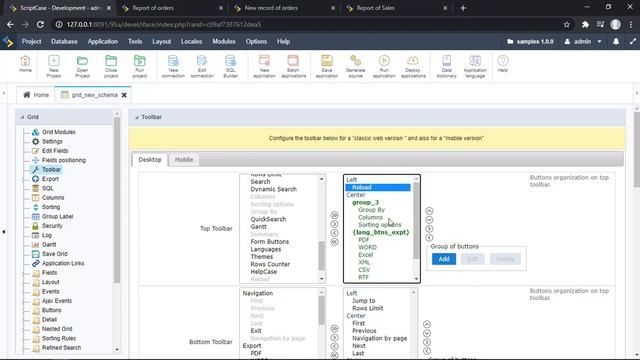
Task: Open Grid Modules in the tree
Action: click(59, 132)
